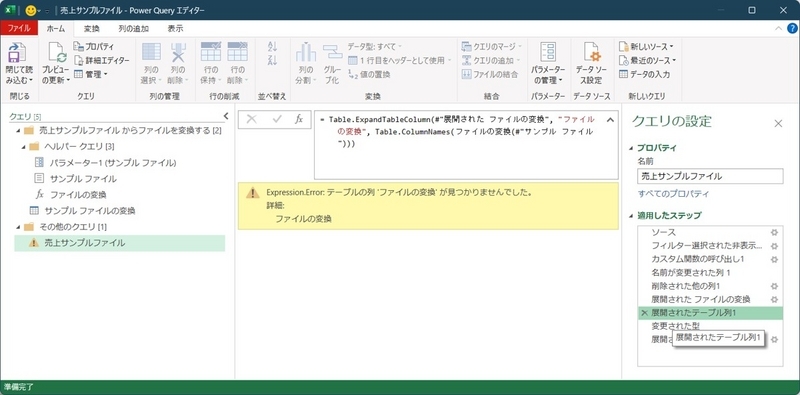
Task: Switch to the Transform (変換) tab
Action: (x=92, y=29)
